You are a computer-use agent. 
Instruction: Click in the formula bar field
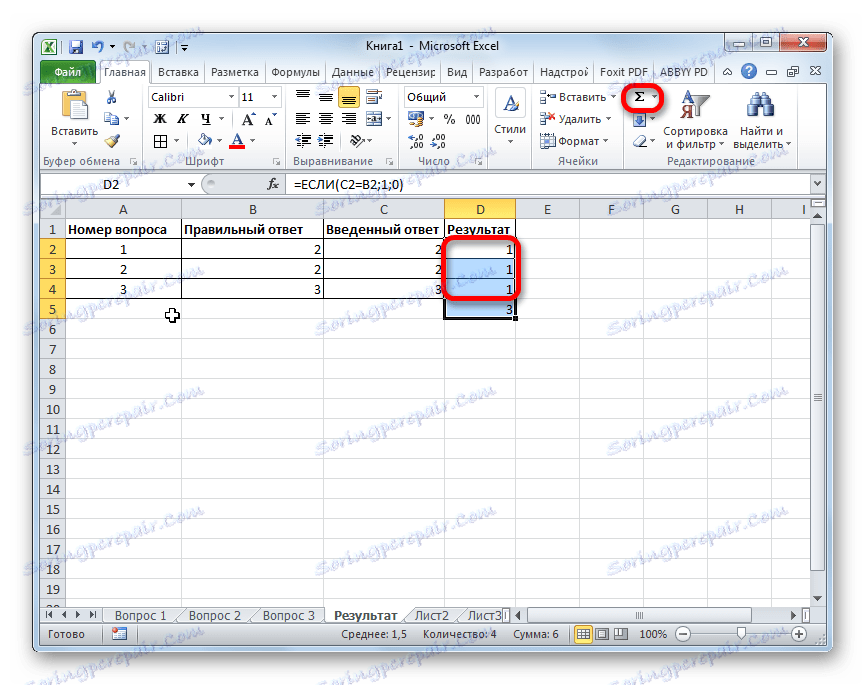click(548, 184)
